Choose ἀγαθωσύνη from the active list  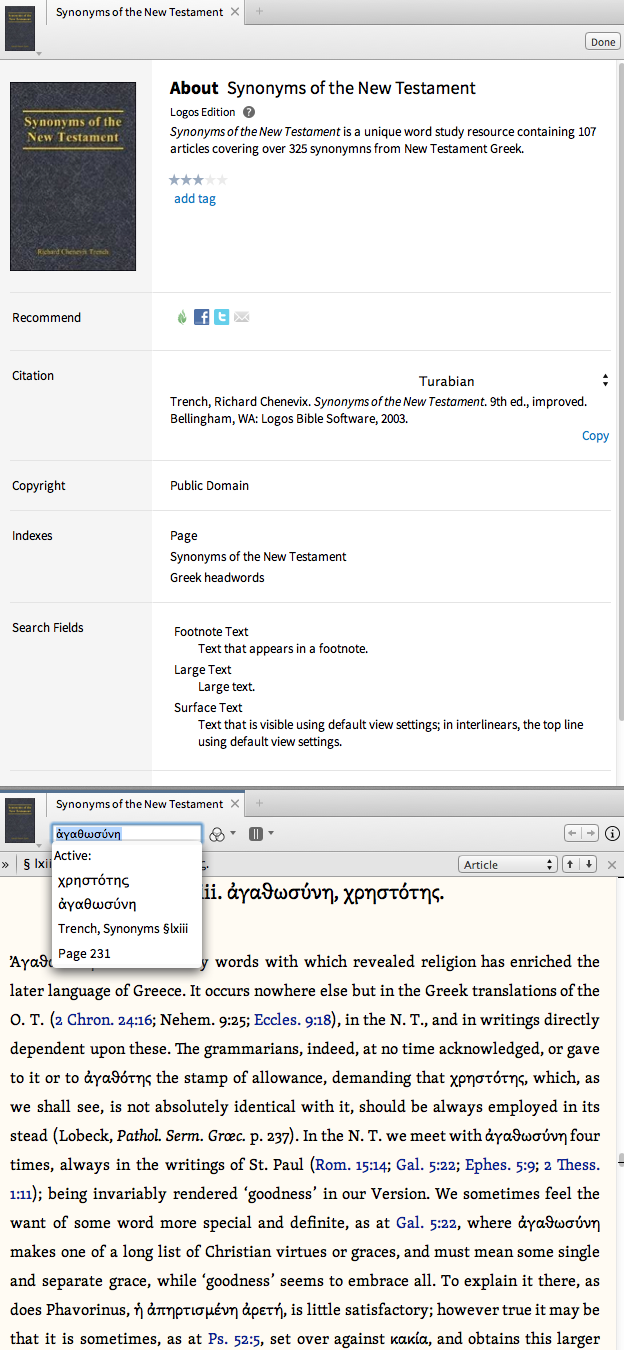(97, 904)
